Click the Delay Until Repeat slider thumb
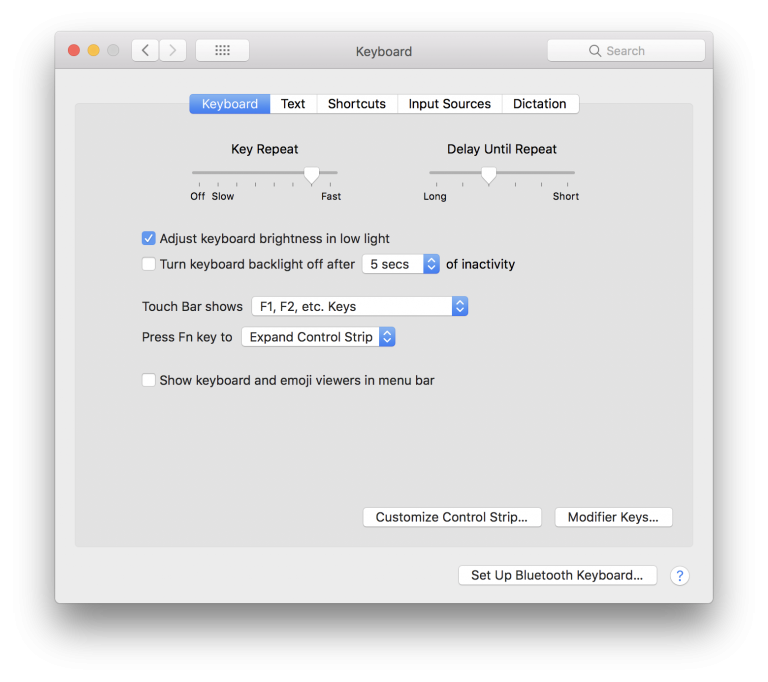The height and width of the screenshot is (682, 768). (x=488, y=175)
